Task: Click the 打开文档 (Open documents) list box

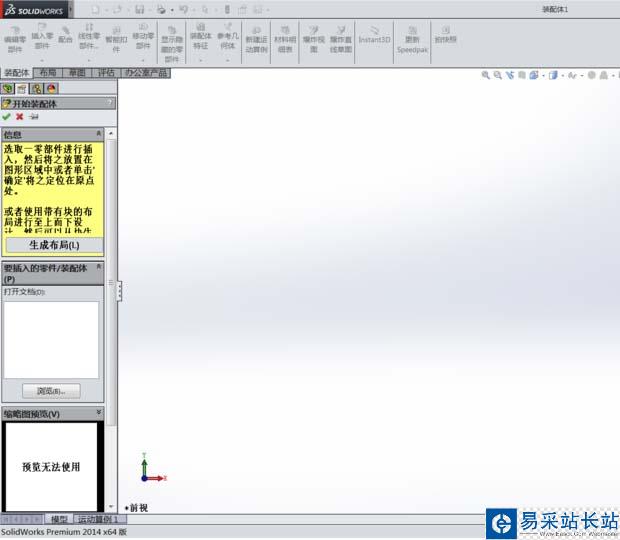Action: click(x=51, y=340)
